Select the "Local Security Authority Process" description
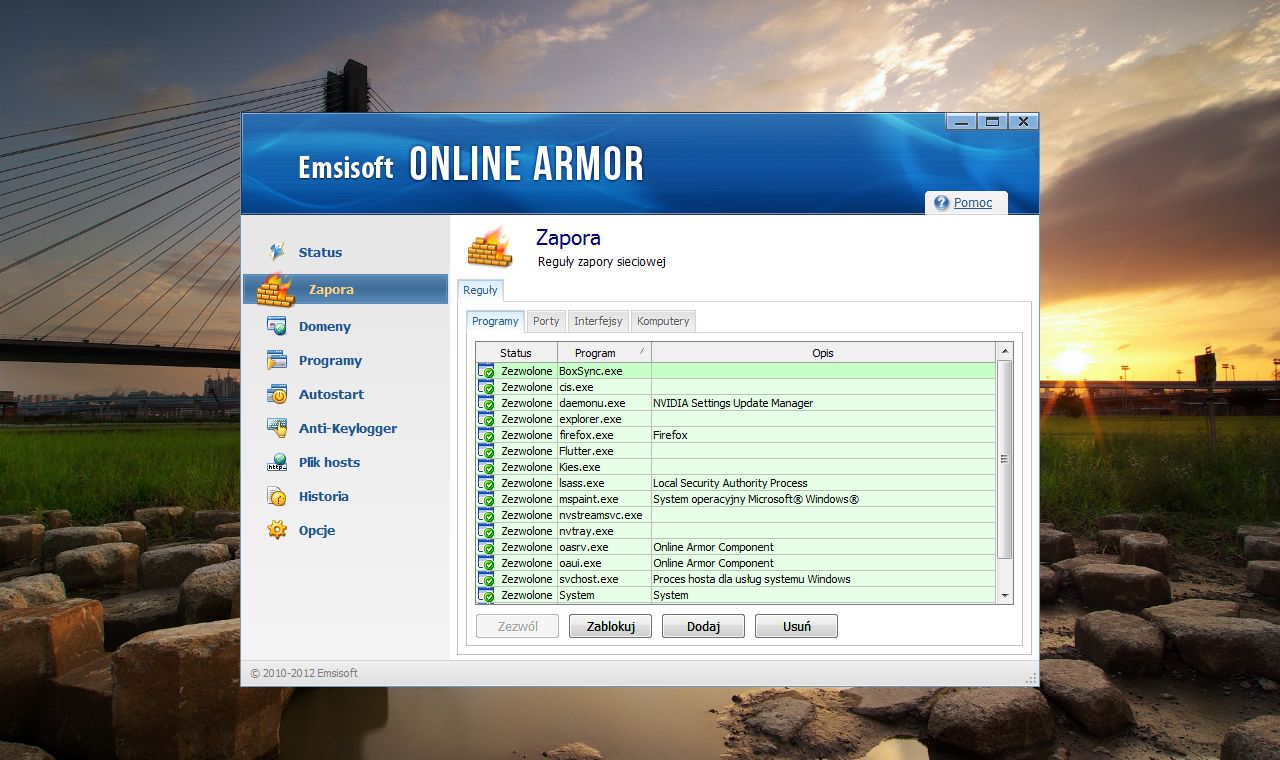1280x760 pixels. 730,483
